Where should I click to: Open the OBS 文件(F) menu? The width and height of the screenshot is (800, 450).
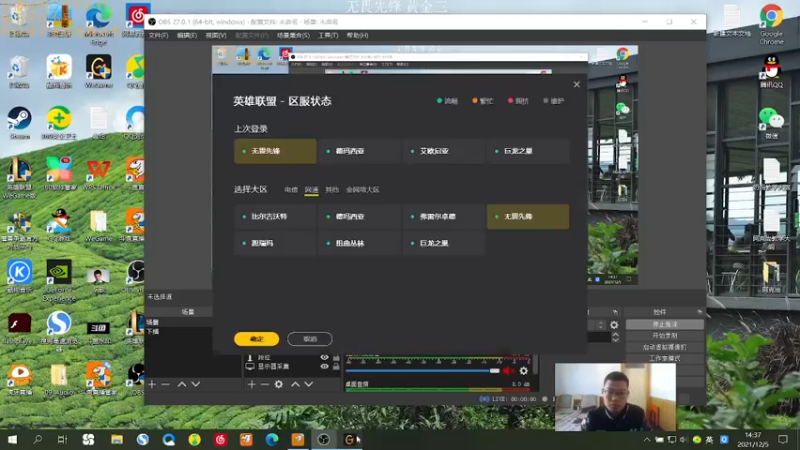tap(158, 35)
